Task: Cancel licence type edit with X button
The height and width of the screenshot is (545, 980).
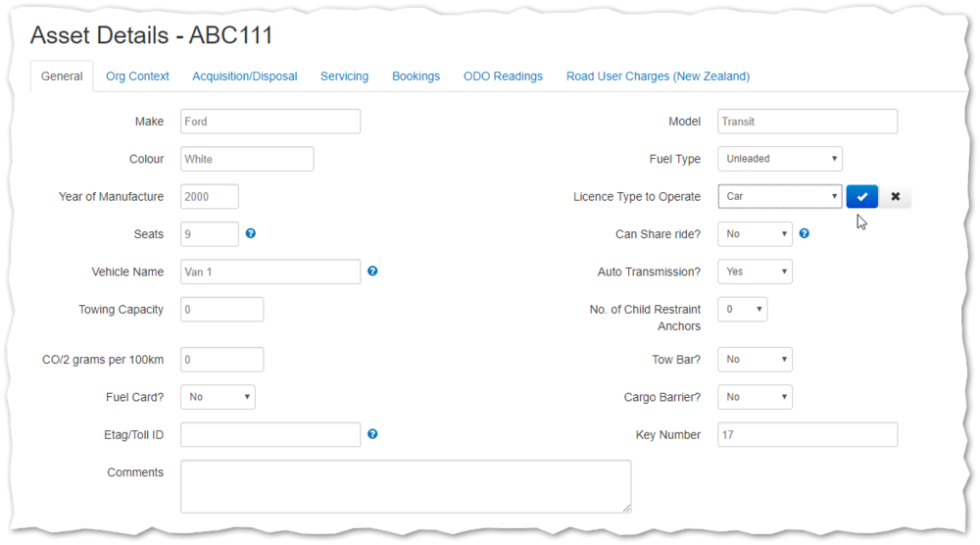Action: [x=895, y=196]
